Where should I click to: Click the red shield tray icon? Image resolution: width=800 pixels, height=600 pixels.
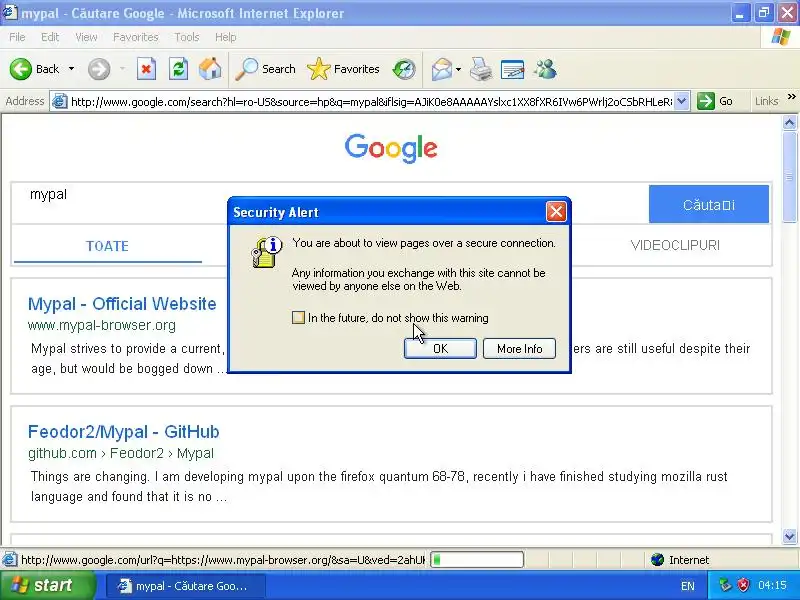pyautogui.click(x=743, y=585)
